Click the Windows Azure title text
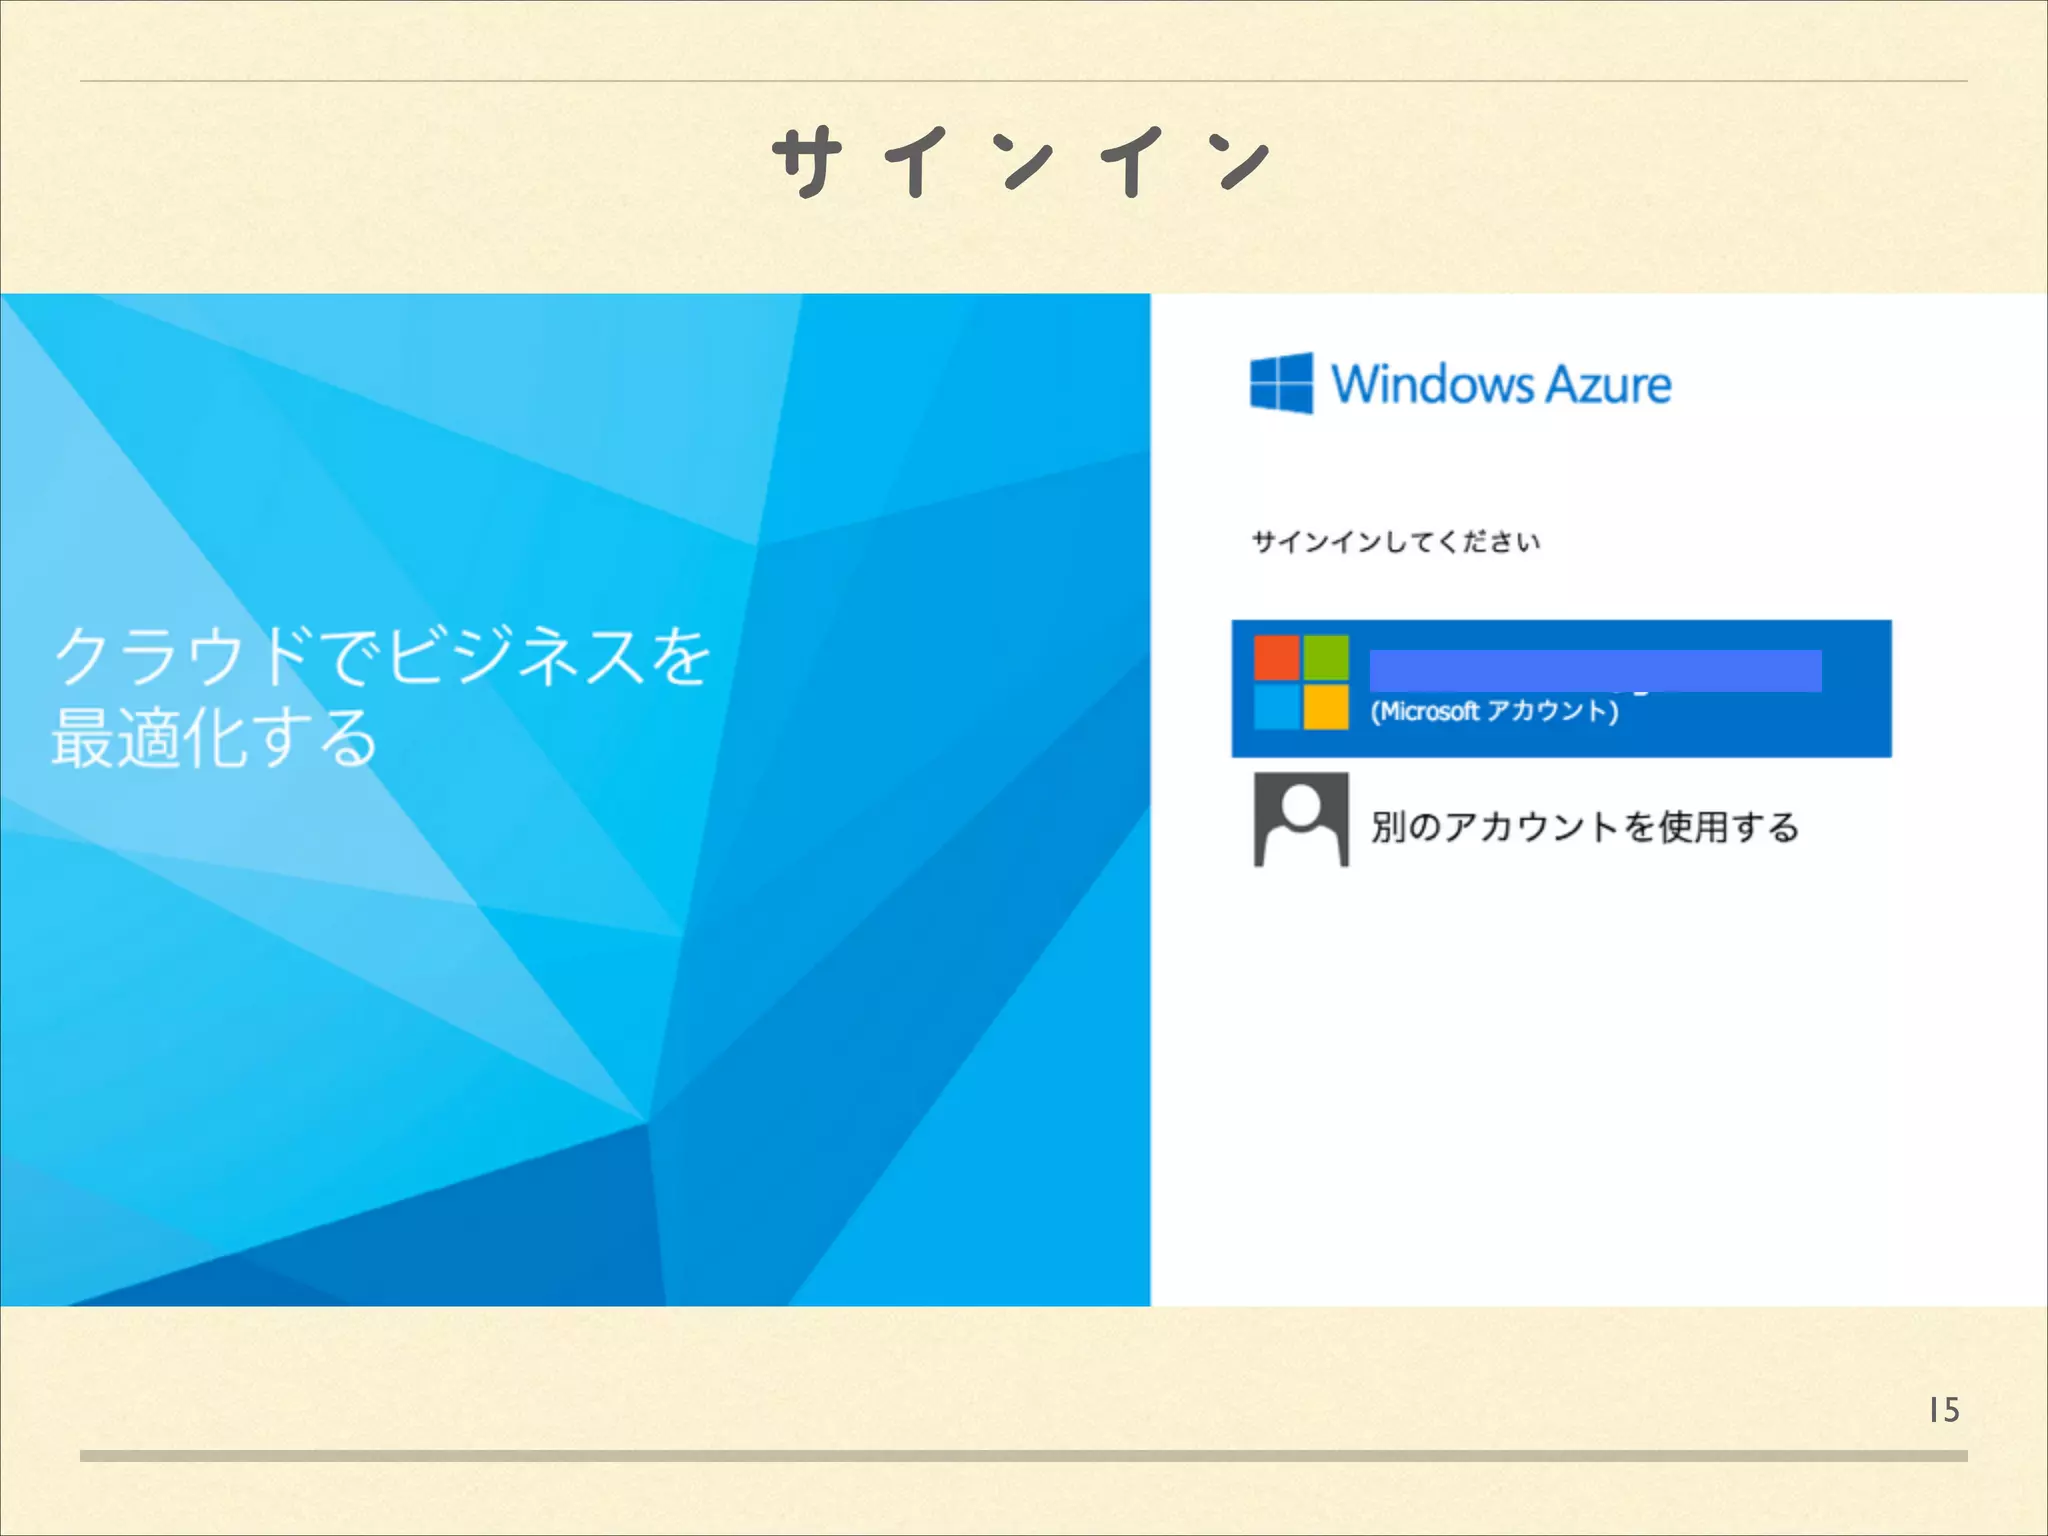The height and width of the screenshot is (1536, 2048). click(x=1501, y=385)
